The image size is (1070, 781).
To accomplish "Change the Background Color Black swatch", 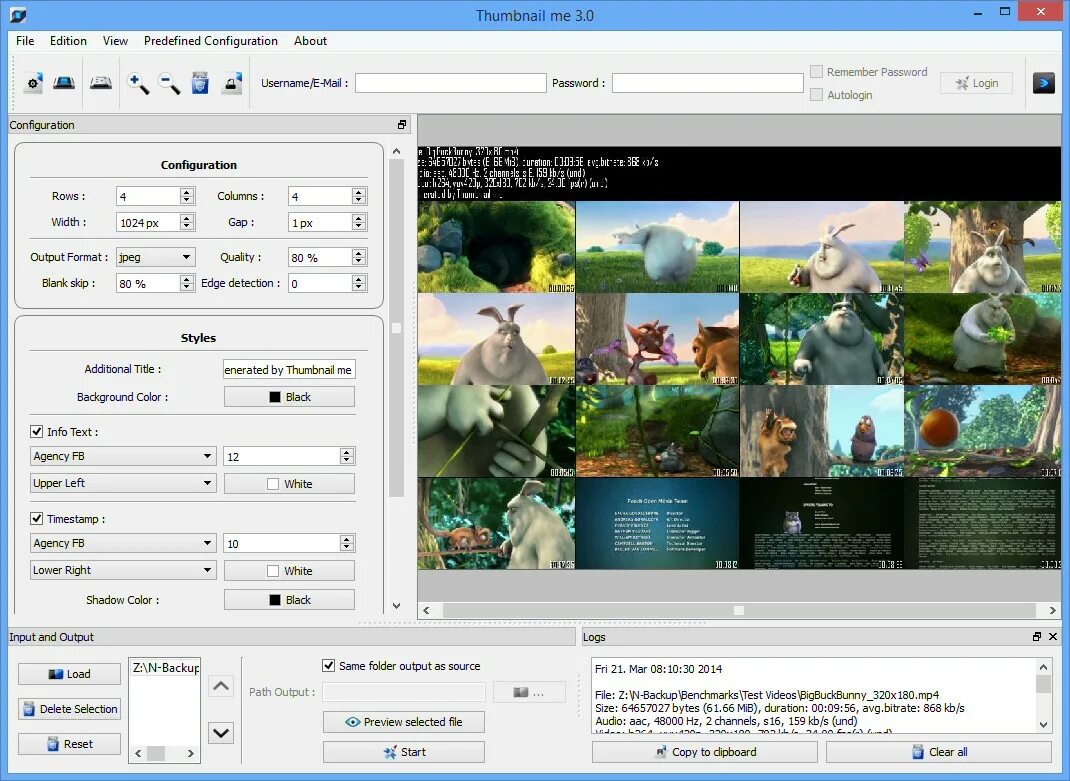I will point(289,397).
